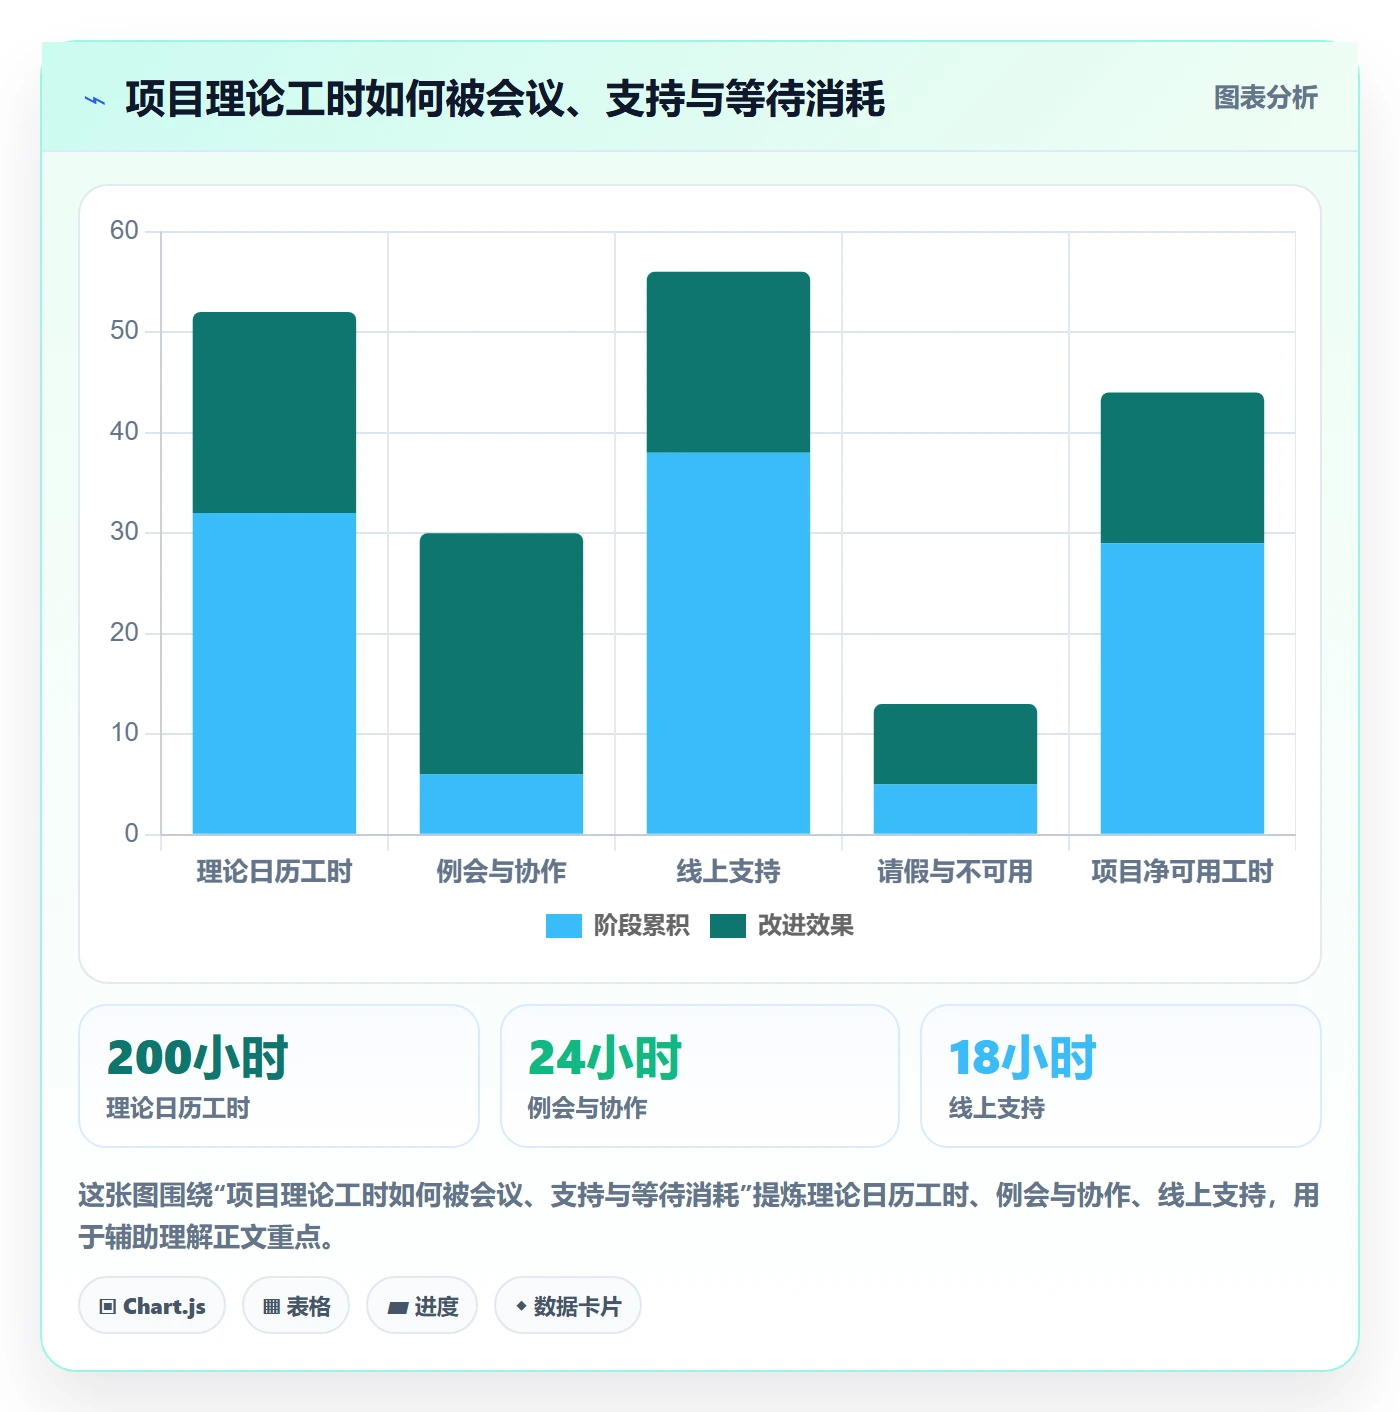Click the lightning bolt icon beside the title
Viewport: 1400px width, 1412px height.
pyautogui.click(x=95, y=100)
